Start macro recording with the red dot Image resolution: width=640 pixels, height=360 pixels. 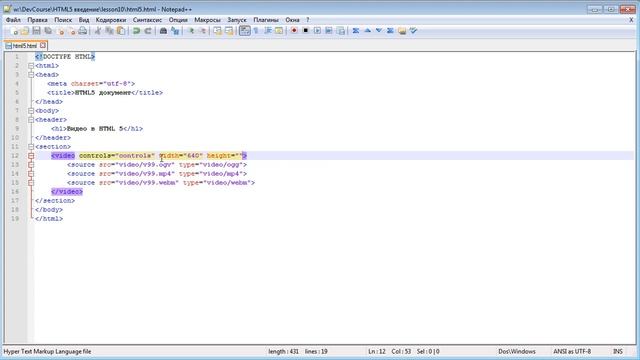click(x=294, y=31)
